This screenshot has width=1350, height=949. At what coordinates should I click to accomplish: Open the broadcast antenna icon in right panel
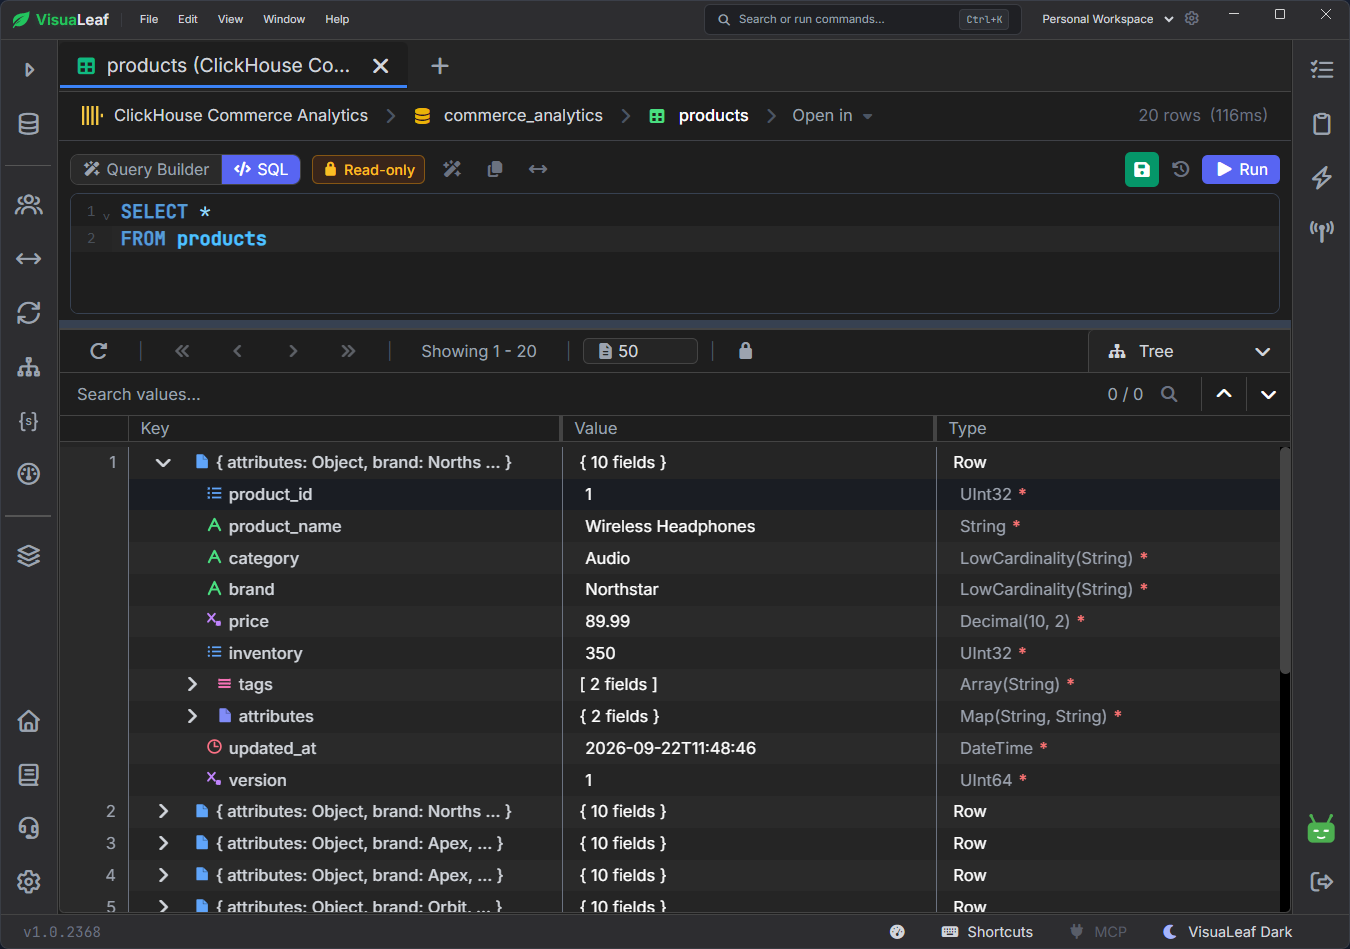click(1322, 232)
